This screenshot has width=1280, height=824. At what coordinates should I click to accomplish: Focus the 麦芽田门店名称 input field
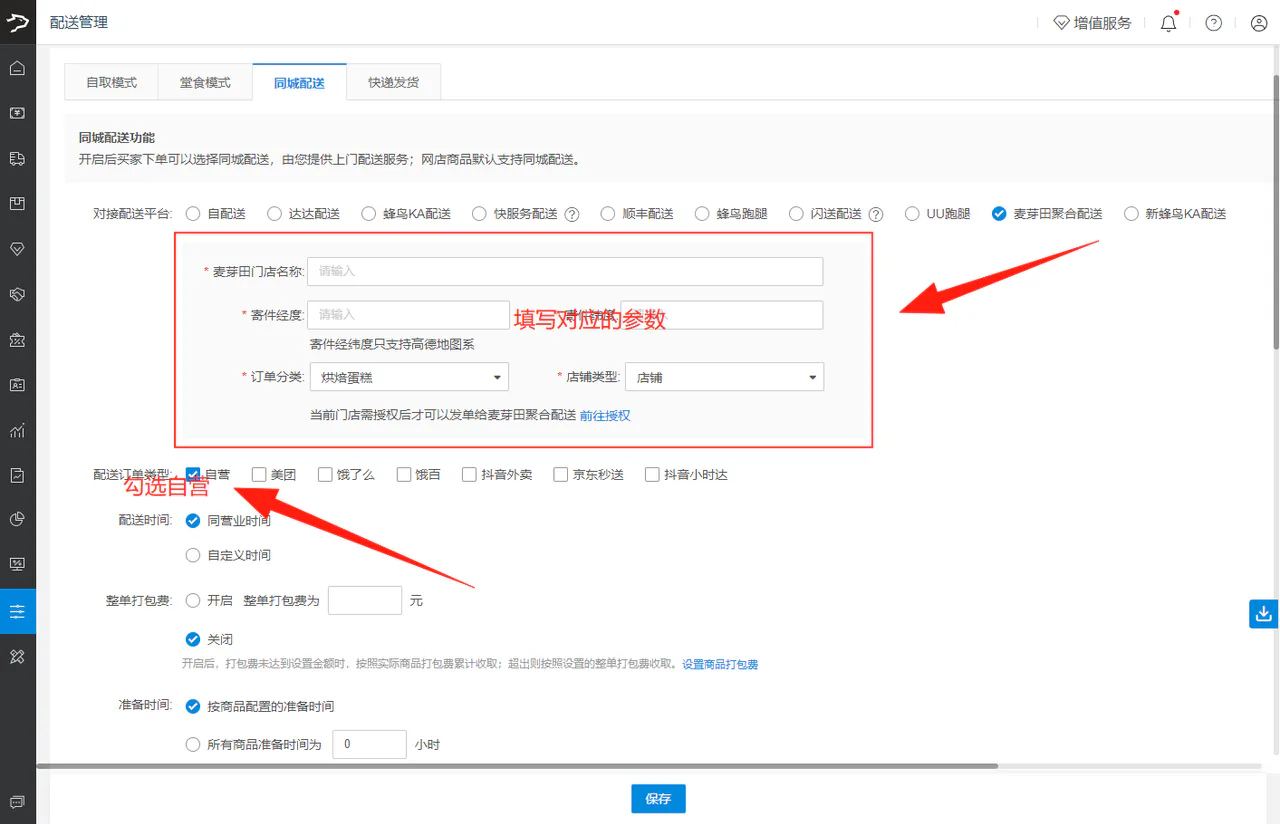tap(565, 271)
